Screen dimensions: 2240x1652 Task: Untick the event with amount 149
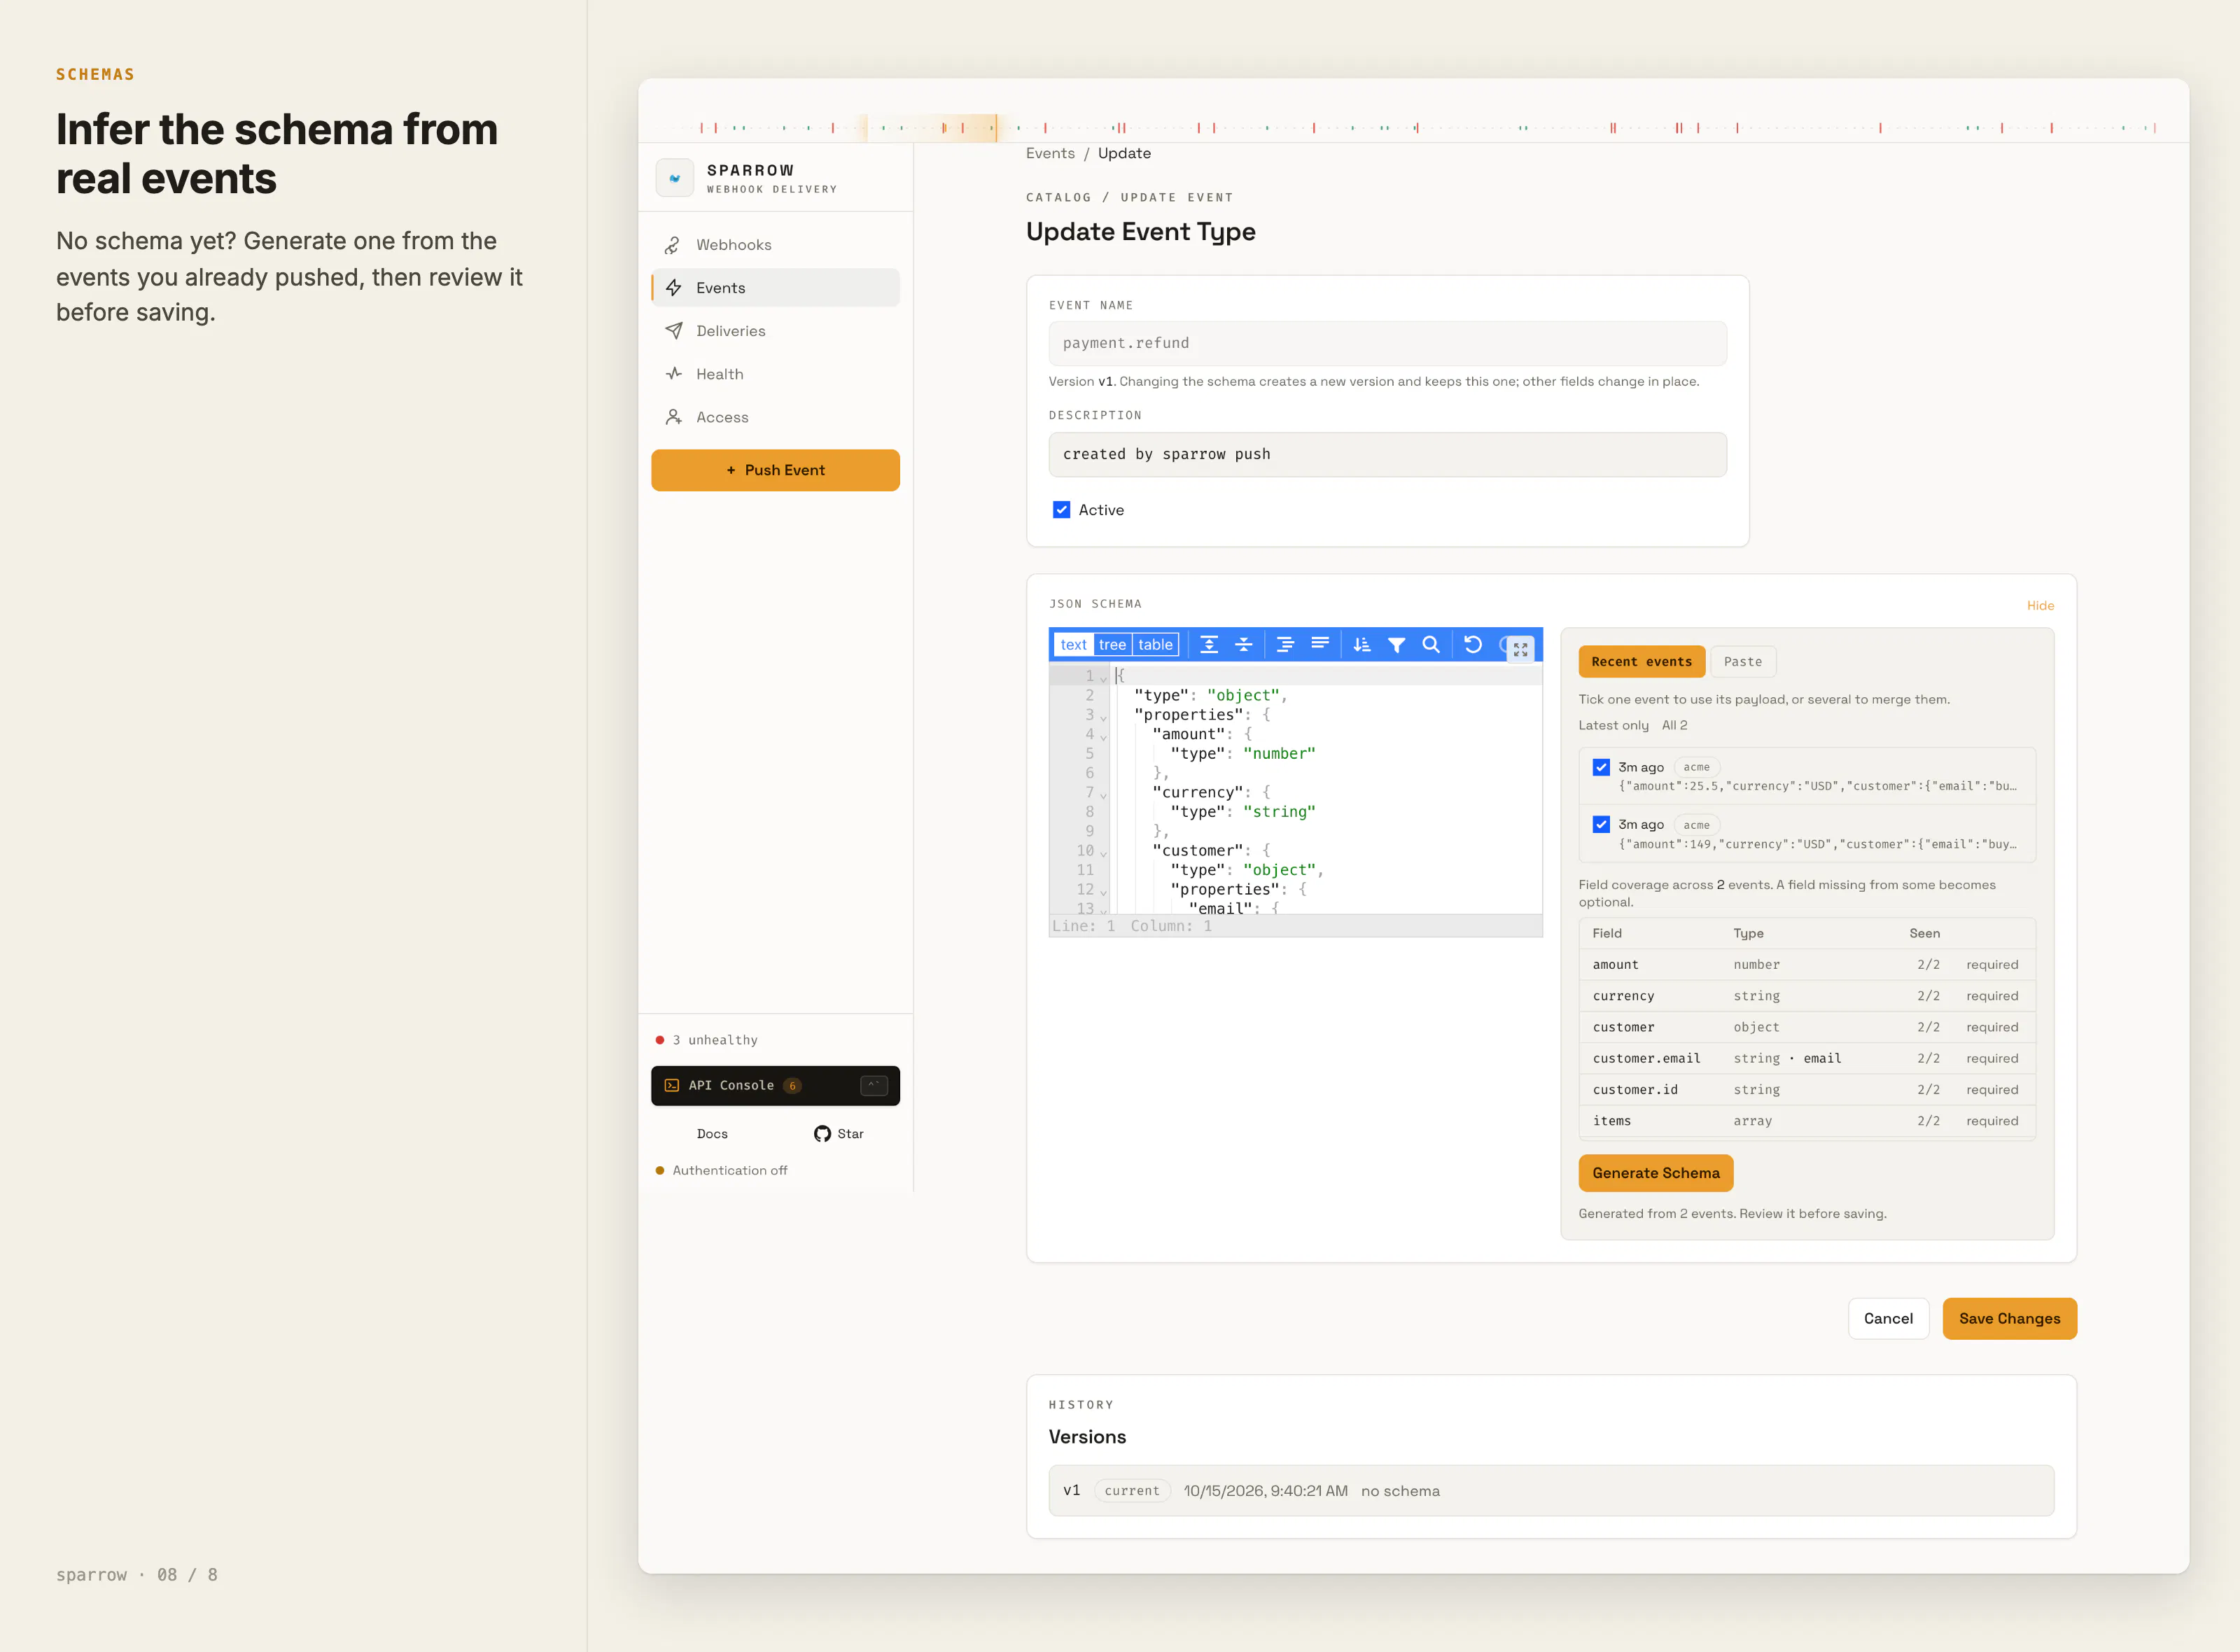[1601, 825]
